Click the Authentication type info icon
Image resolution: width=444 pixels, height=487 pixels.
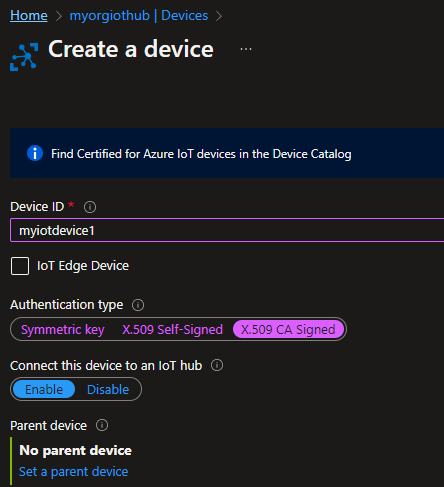click(138, 305)
